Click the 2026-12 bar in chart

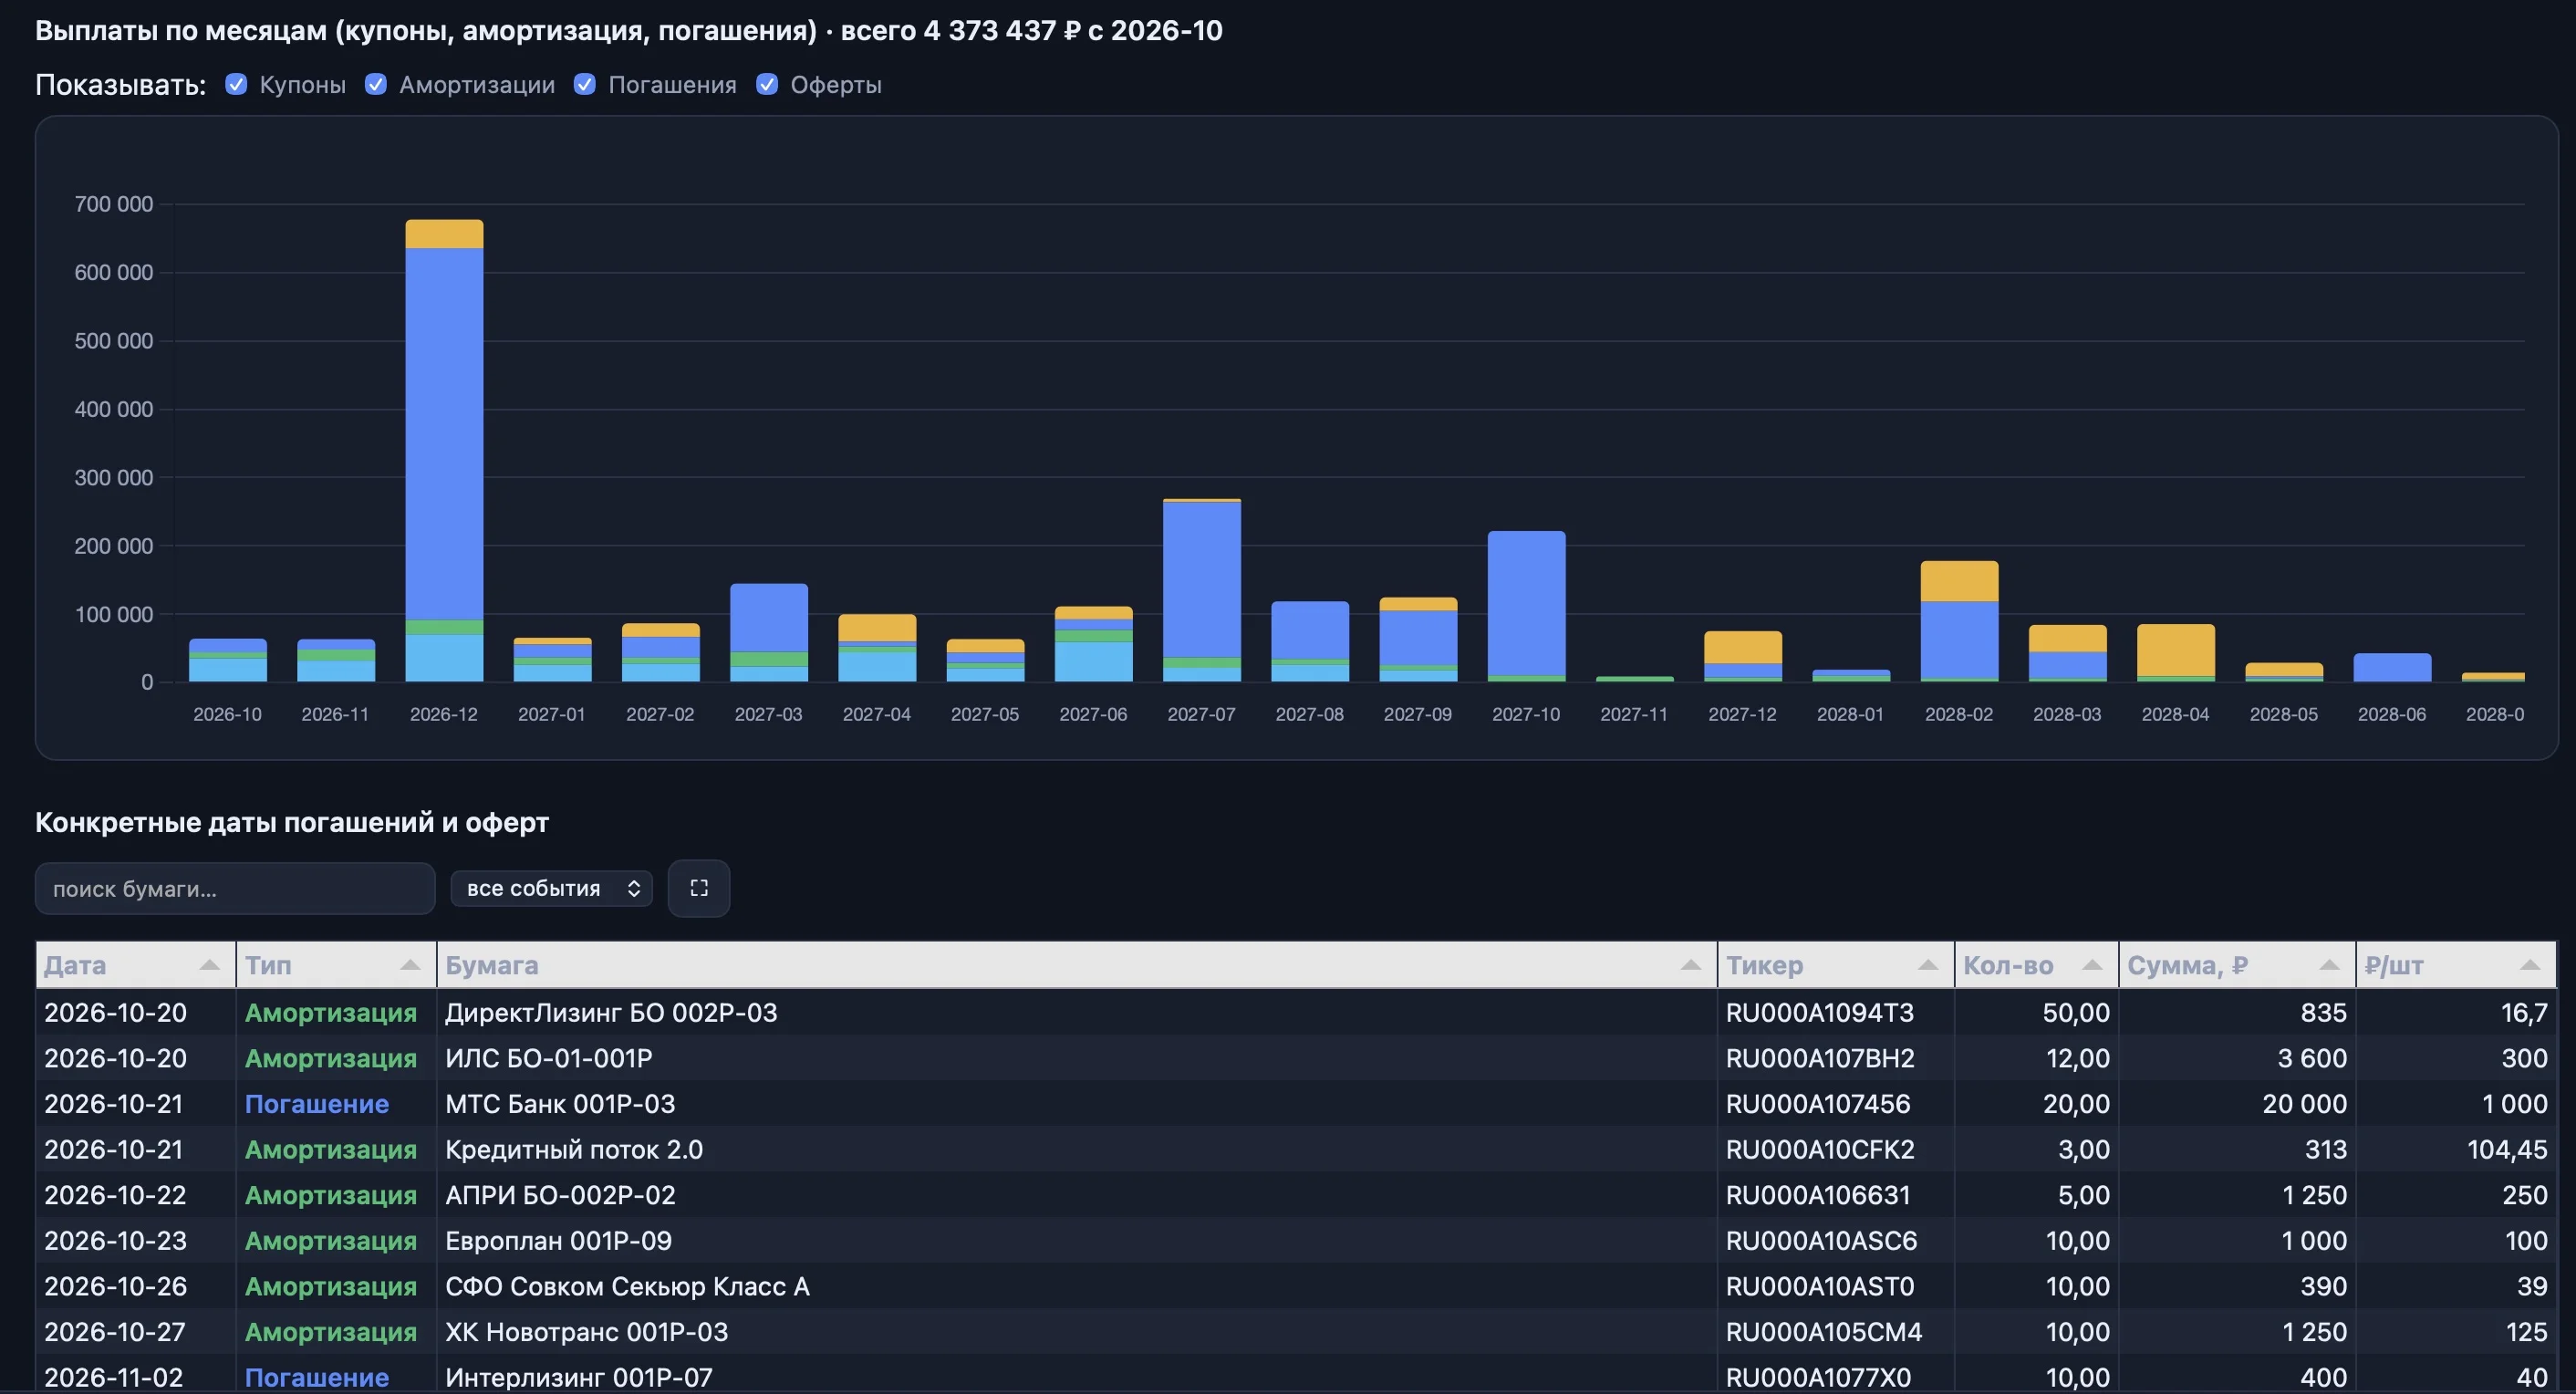(x=444, y=451)
